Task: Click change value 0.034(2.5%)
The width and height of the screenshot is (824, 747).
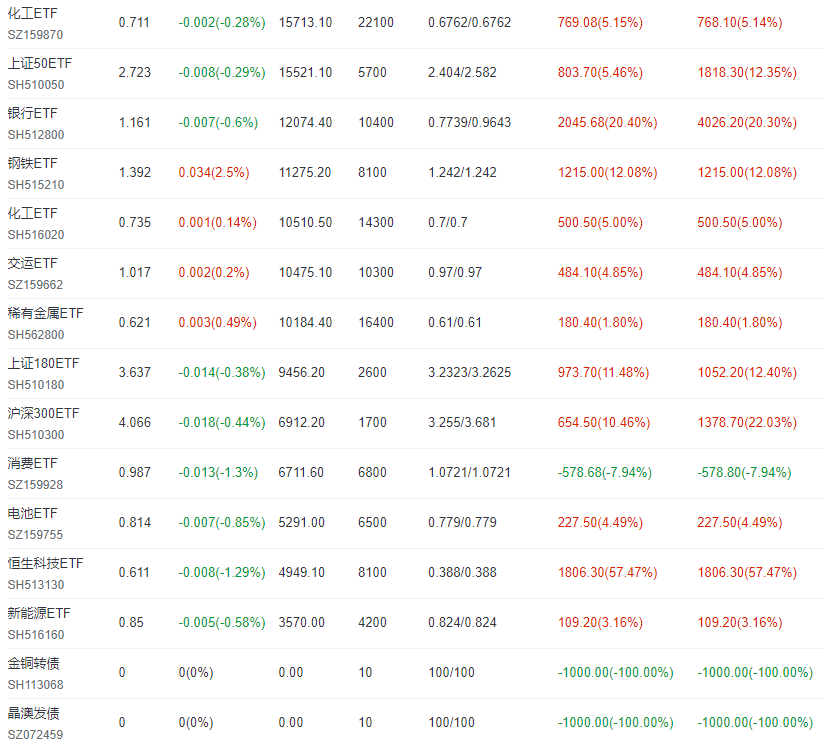Action: coord(214,172)
